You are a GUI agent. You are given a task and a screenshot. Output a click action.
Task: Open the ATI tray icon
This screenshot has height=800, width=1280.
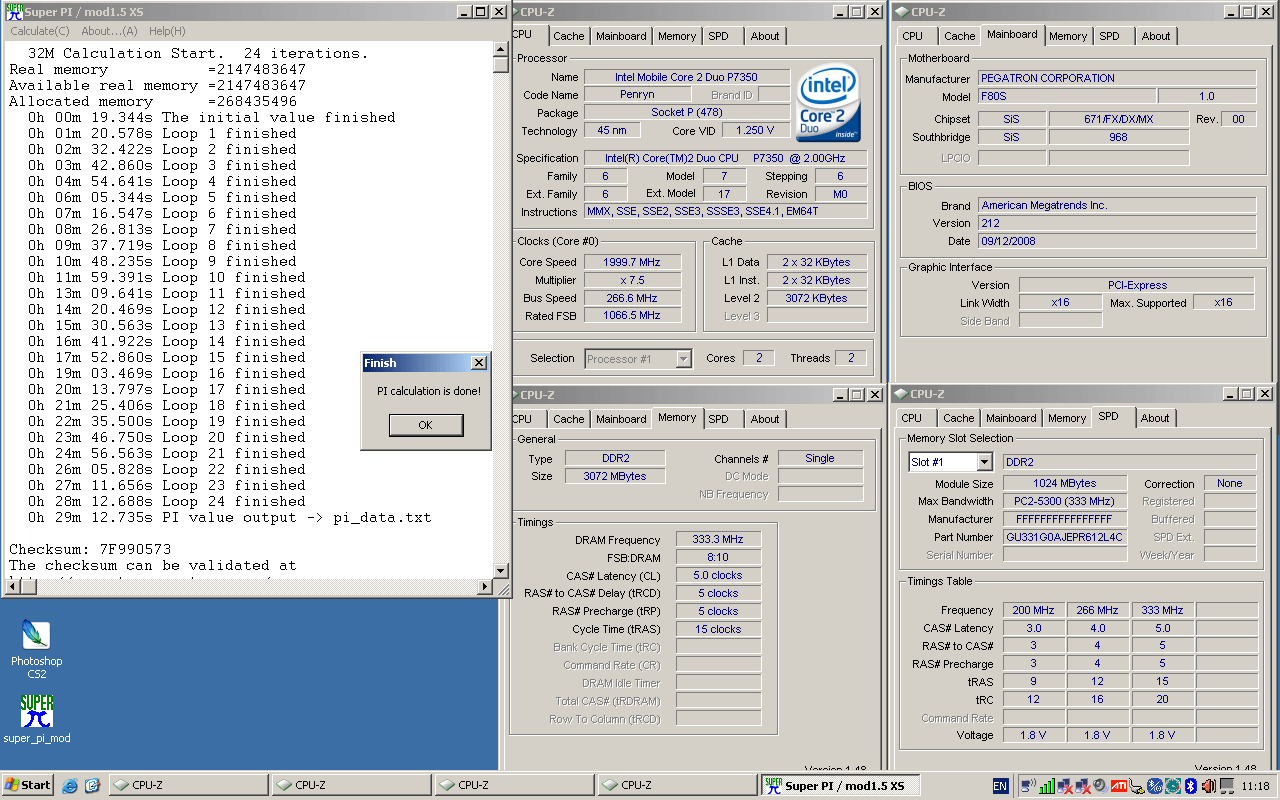(x=1119, y=785)
